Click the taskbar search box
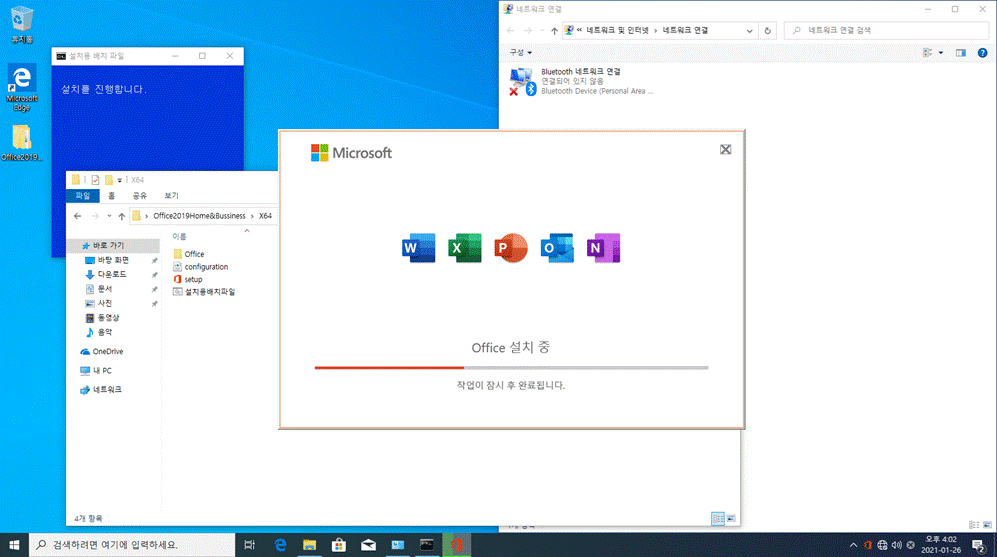This screenshot has width=997, height=557. click(132, 545)
